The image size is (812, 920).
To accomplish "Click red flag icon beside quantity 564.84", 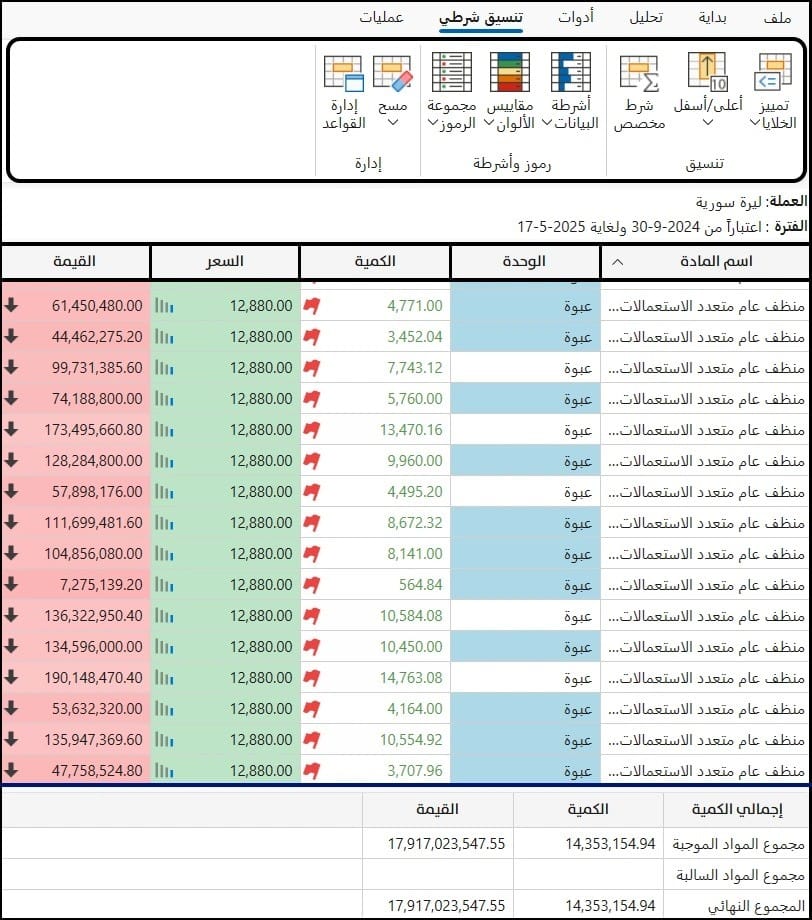I will (x=312, y=585).
